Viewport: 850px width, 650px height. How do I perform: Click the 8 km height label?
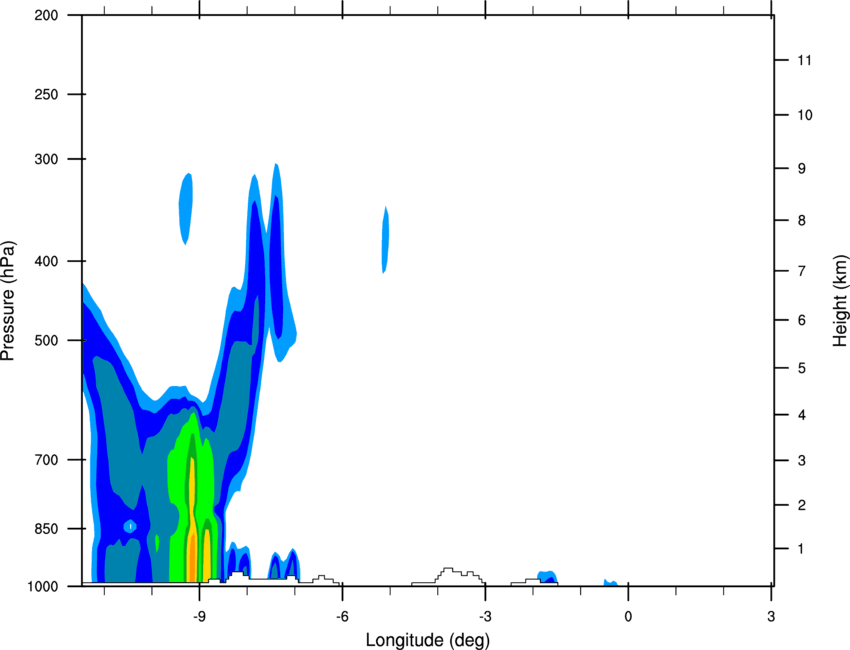click(x=801, y=220)
